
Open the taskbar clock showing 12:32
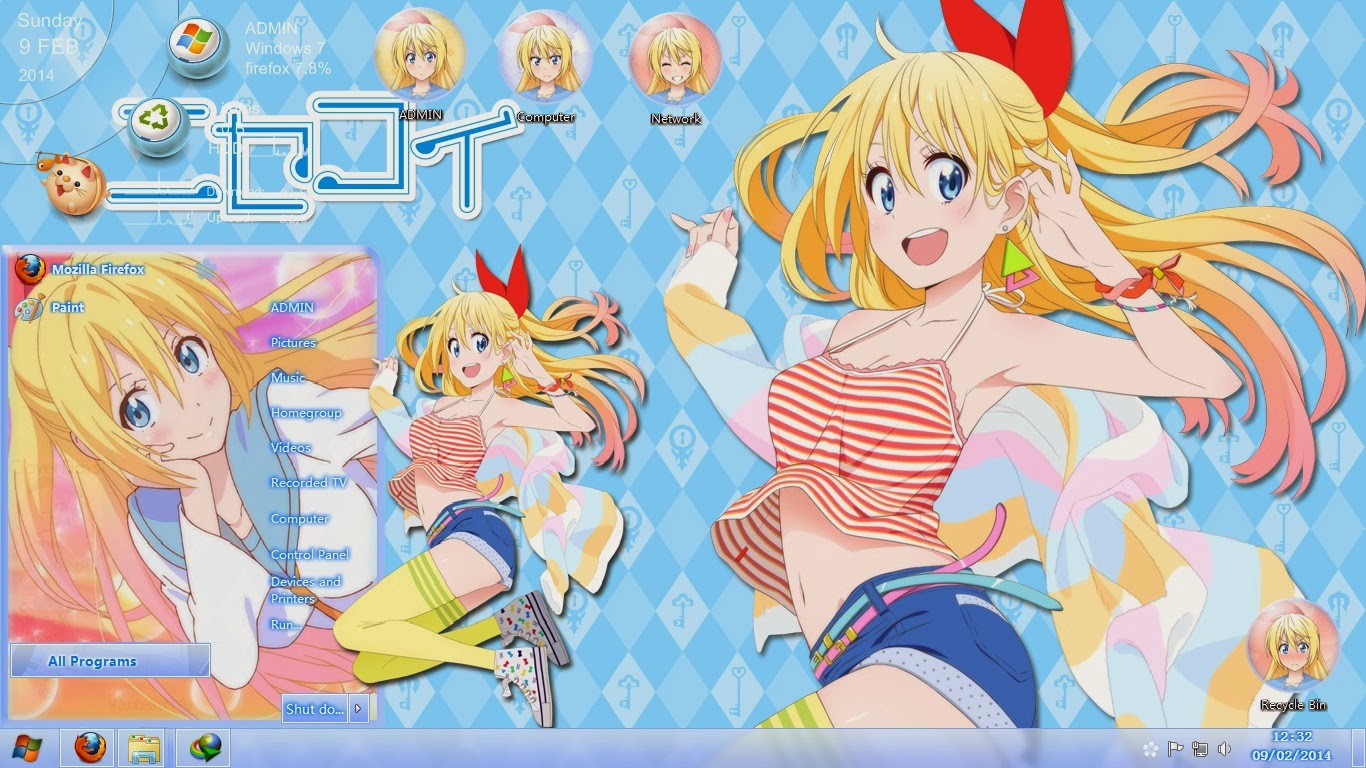pyautogui.click(x=1291, y=746)
